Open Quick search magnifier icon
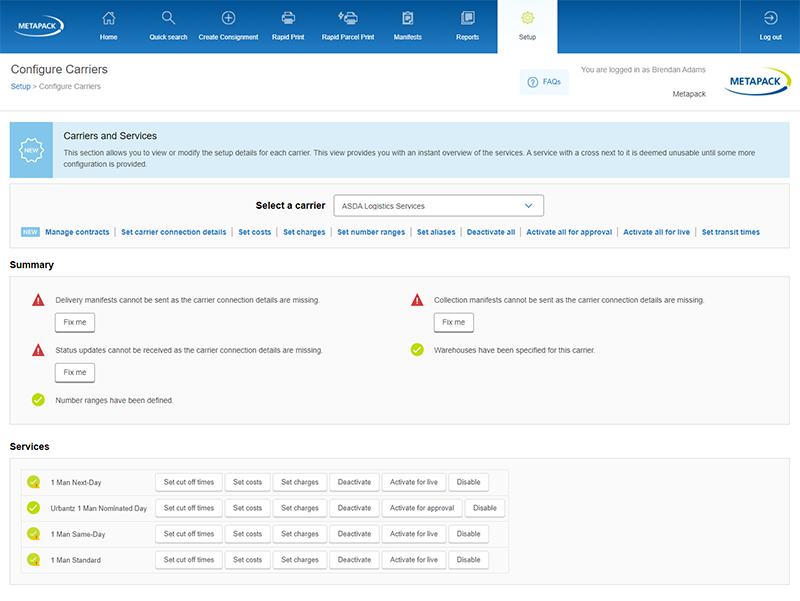The width and height of the screenshot is (800, 601). coord(168,18)
